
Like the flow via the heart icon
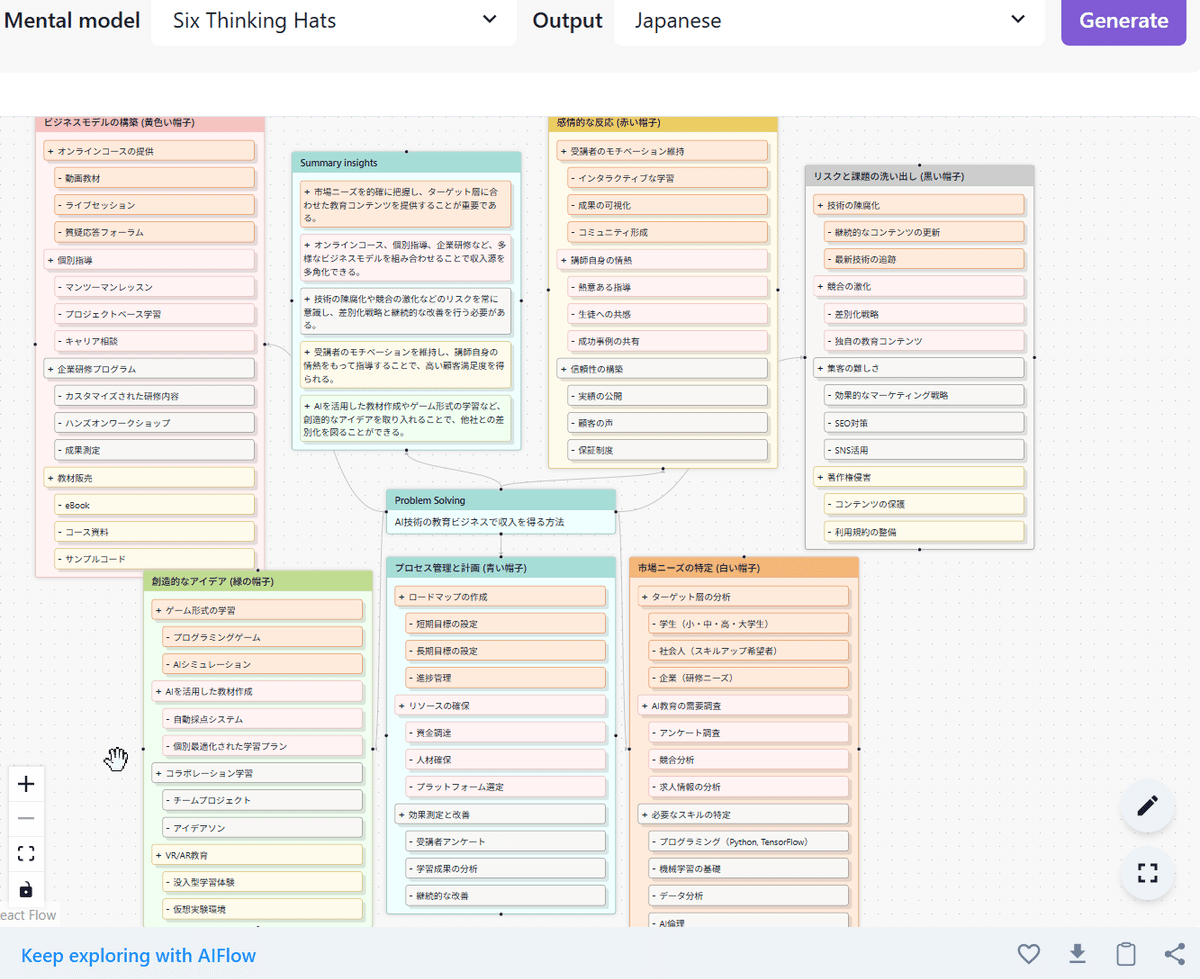1028,954
